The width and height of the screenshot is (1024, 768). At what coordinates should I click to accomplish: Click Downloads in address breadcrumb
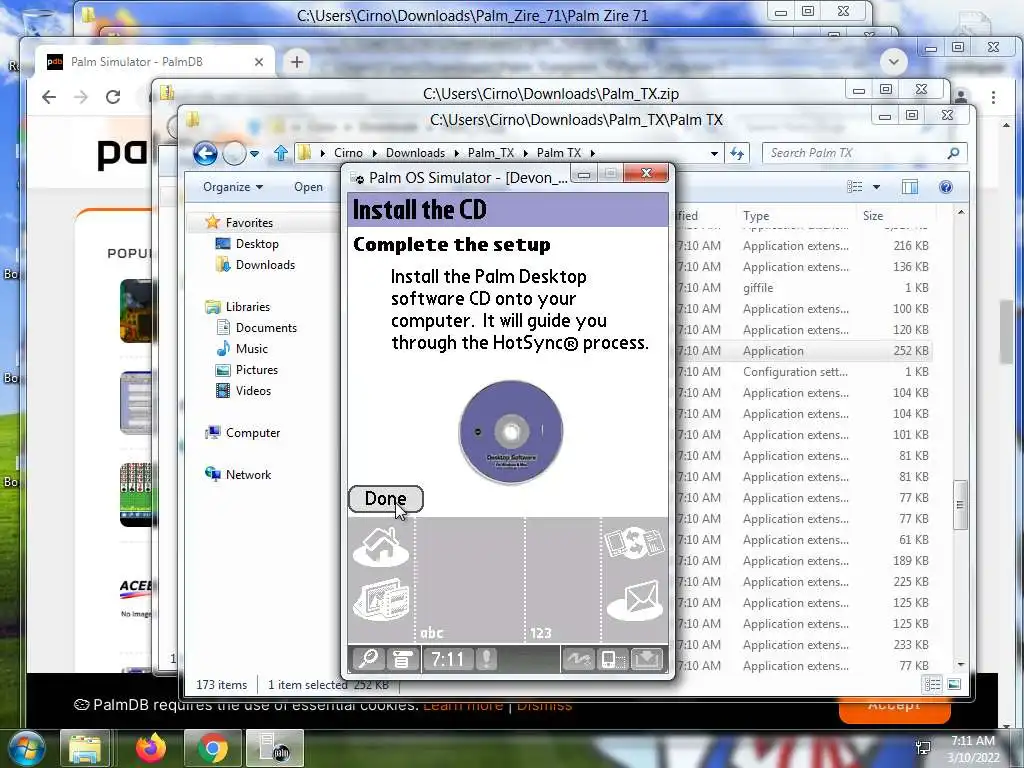point(415,153)
